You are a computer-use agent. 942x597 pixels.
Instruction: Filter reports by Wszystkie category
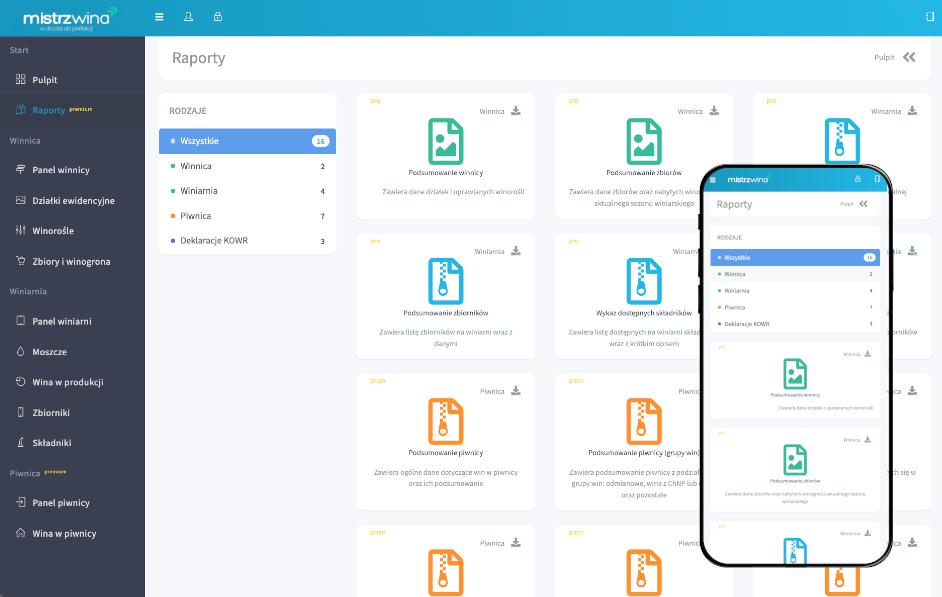pyautogui.click(x=247, y=141)
